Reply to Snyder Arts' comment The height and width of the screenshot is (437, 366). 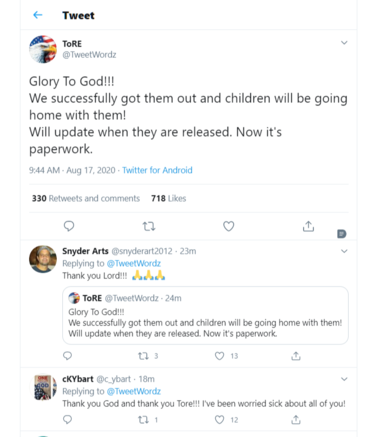pyautogui.click(x=67, y=356)
